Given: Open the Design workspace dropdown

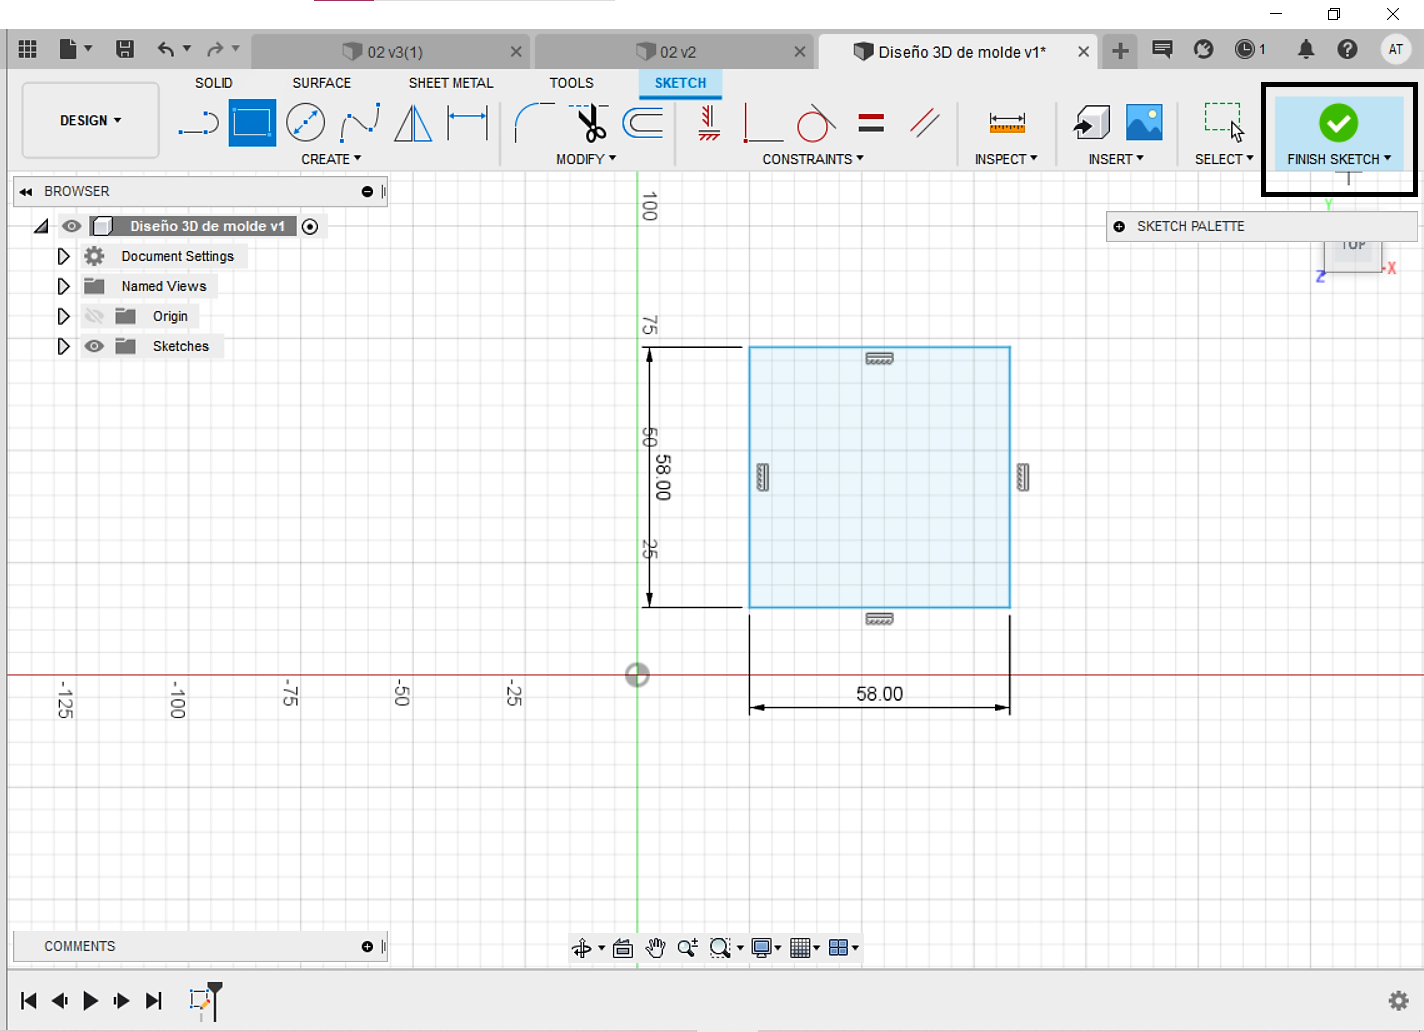Looking at the screenshot, I should (90, 120).
